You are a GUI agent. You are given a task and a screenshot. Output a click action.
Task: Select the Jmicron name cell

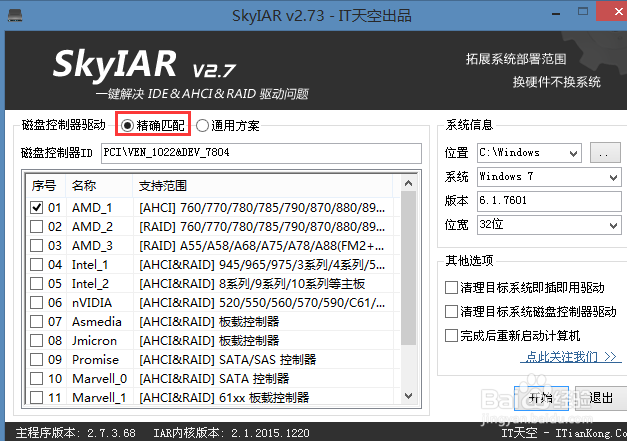[94, 341]
